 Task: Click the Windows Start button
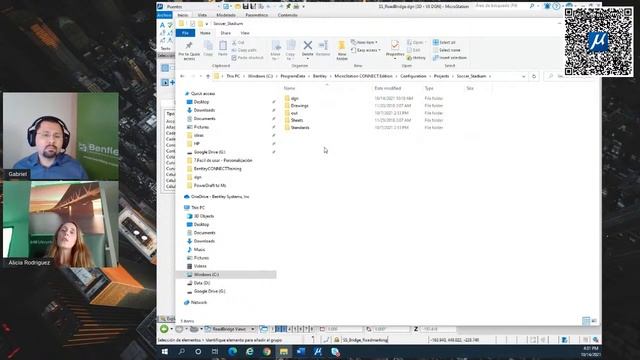pyautogui.click(x=165, y=351)
